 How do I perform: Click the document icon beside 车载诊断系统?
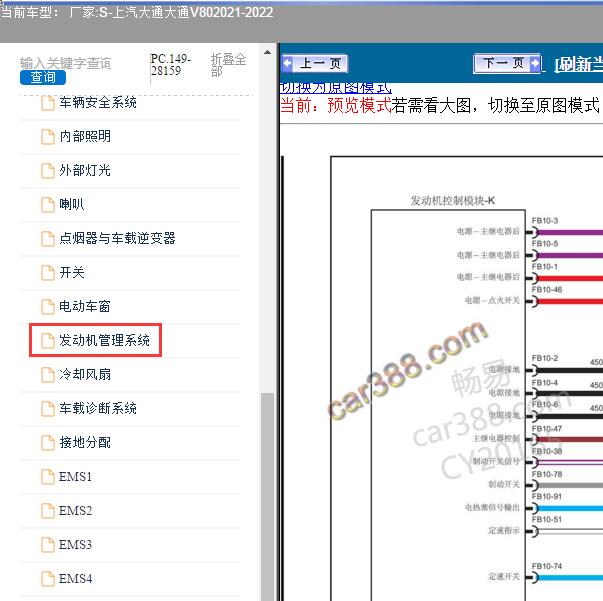[x=48, y=408]
